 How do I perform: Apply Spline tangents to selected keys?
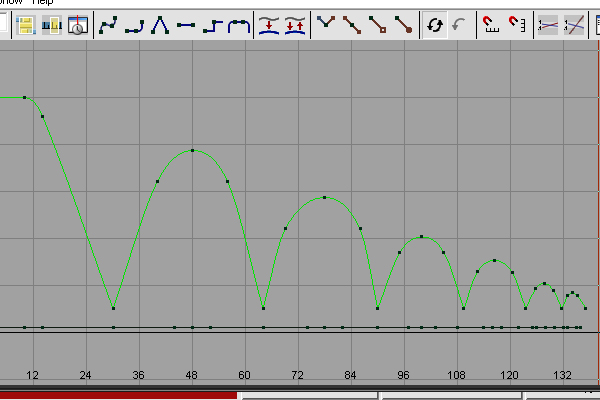(x=108, y=25)
